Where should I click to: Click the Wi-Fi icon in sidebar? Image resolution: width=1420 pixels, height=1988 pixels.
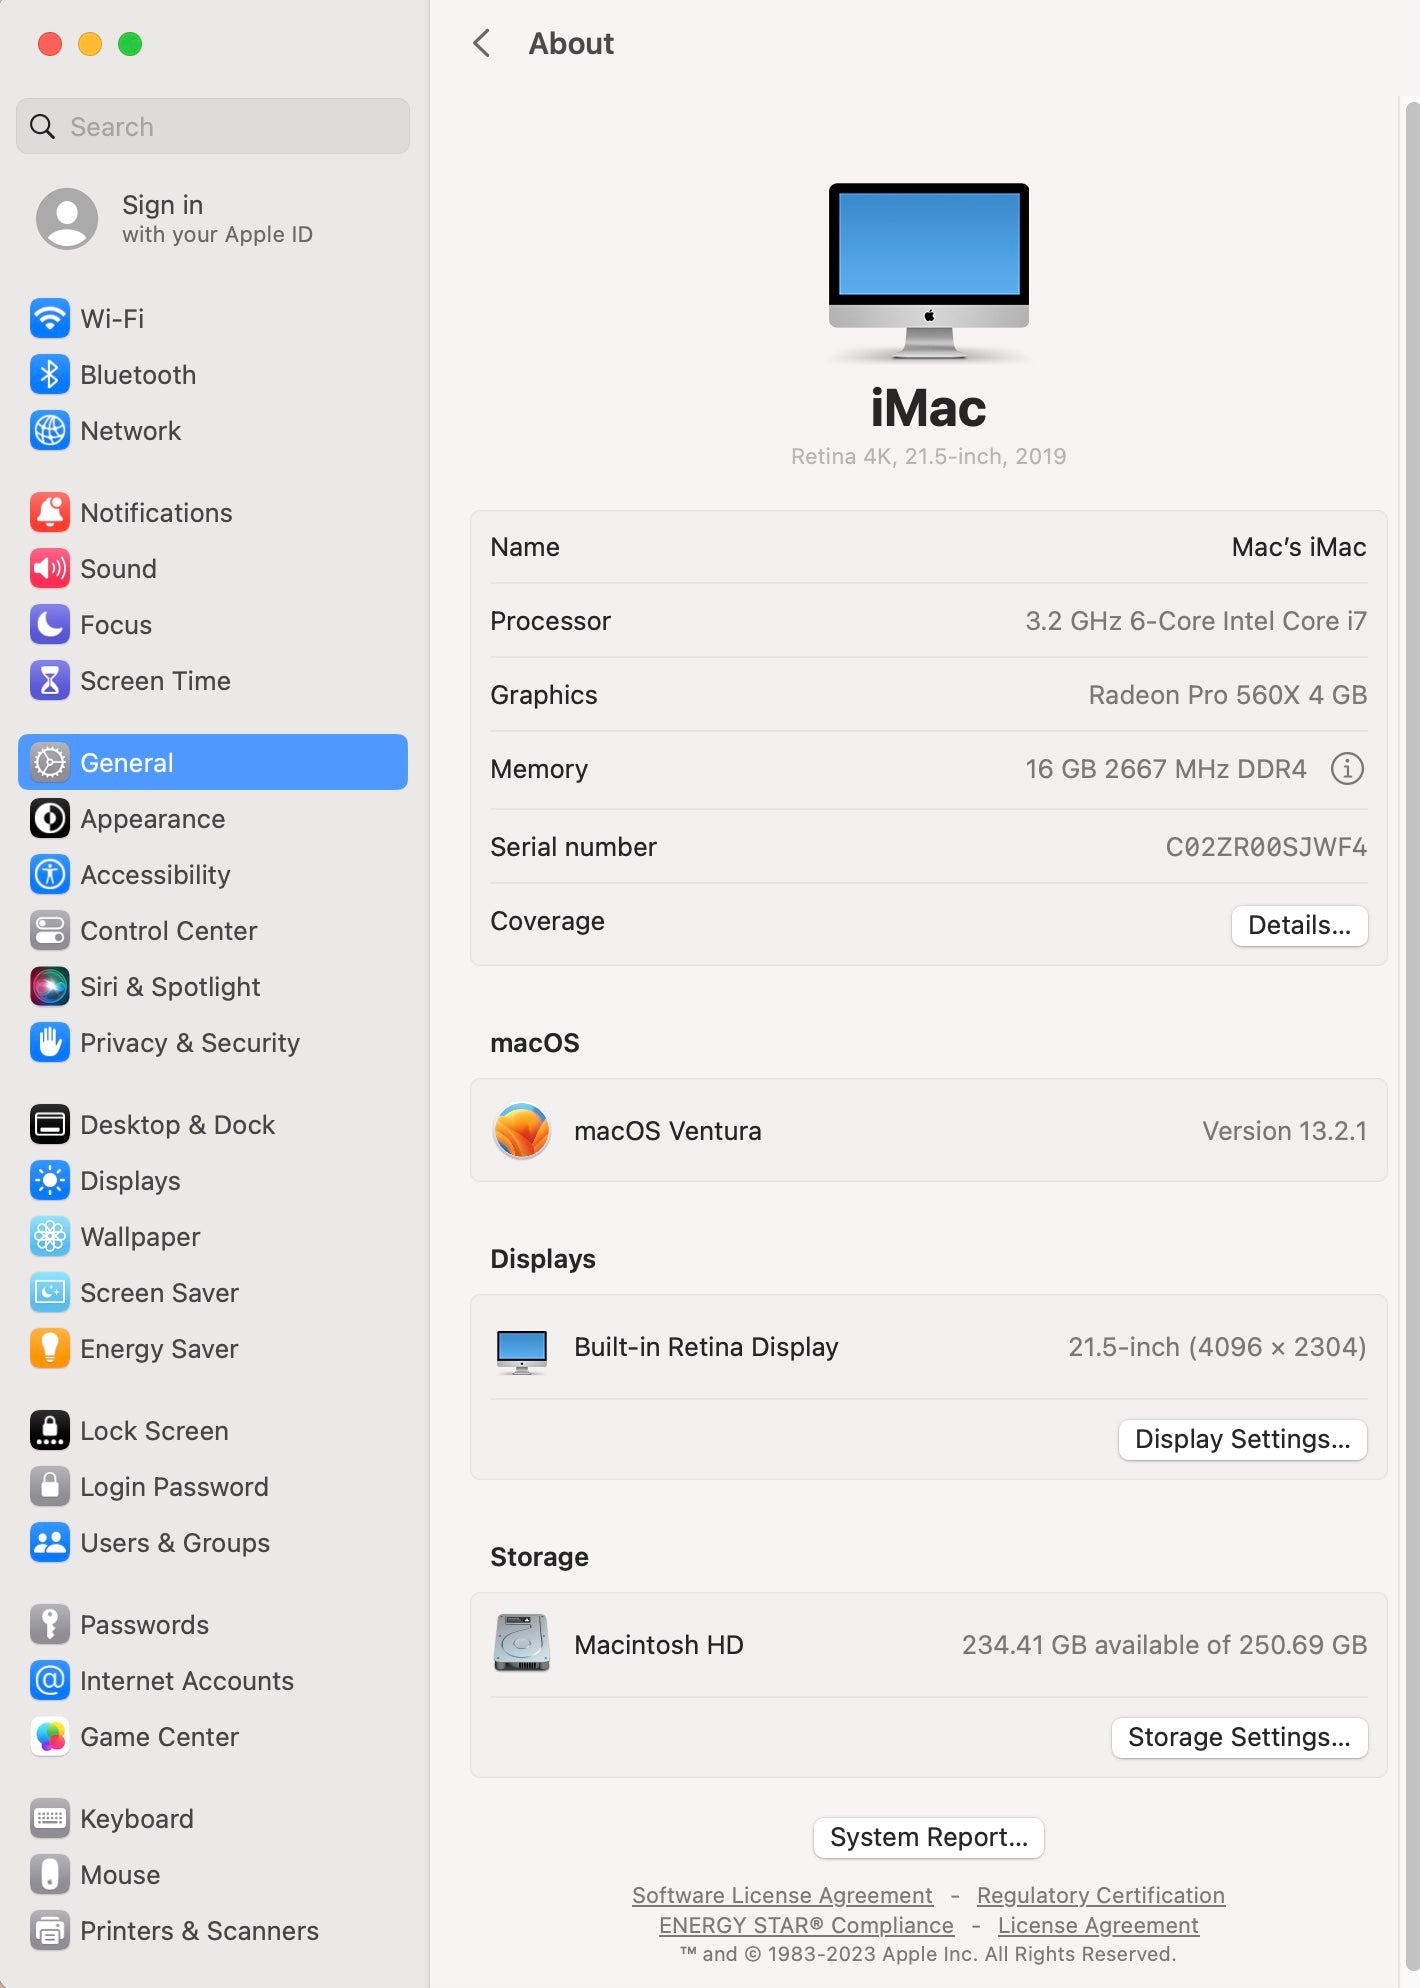pos(50,319)
